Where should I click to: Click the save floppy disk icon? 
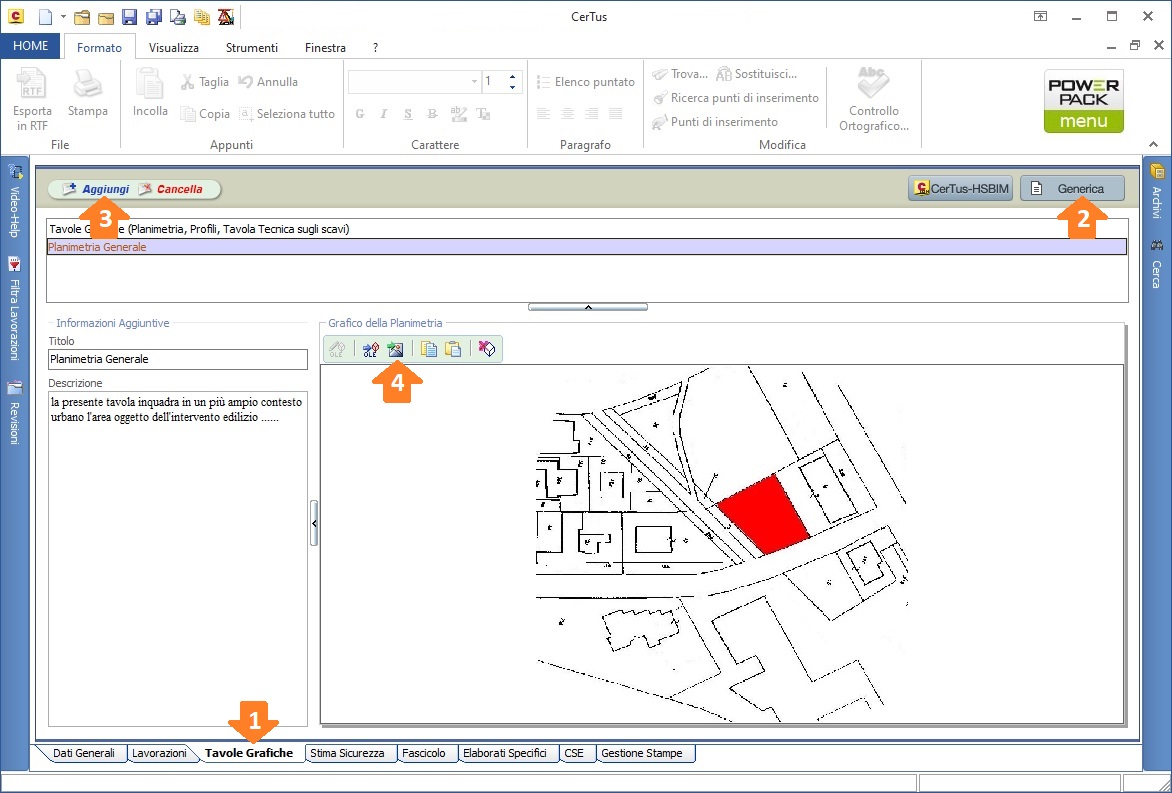pos(130,17)
